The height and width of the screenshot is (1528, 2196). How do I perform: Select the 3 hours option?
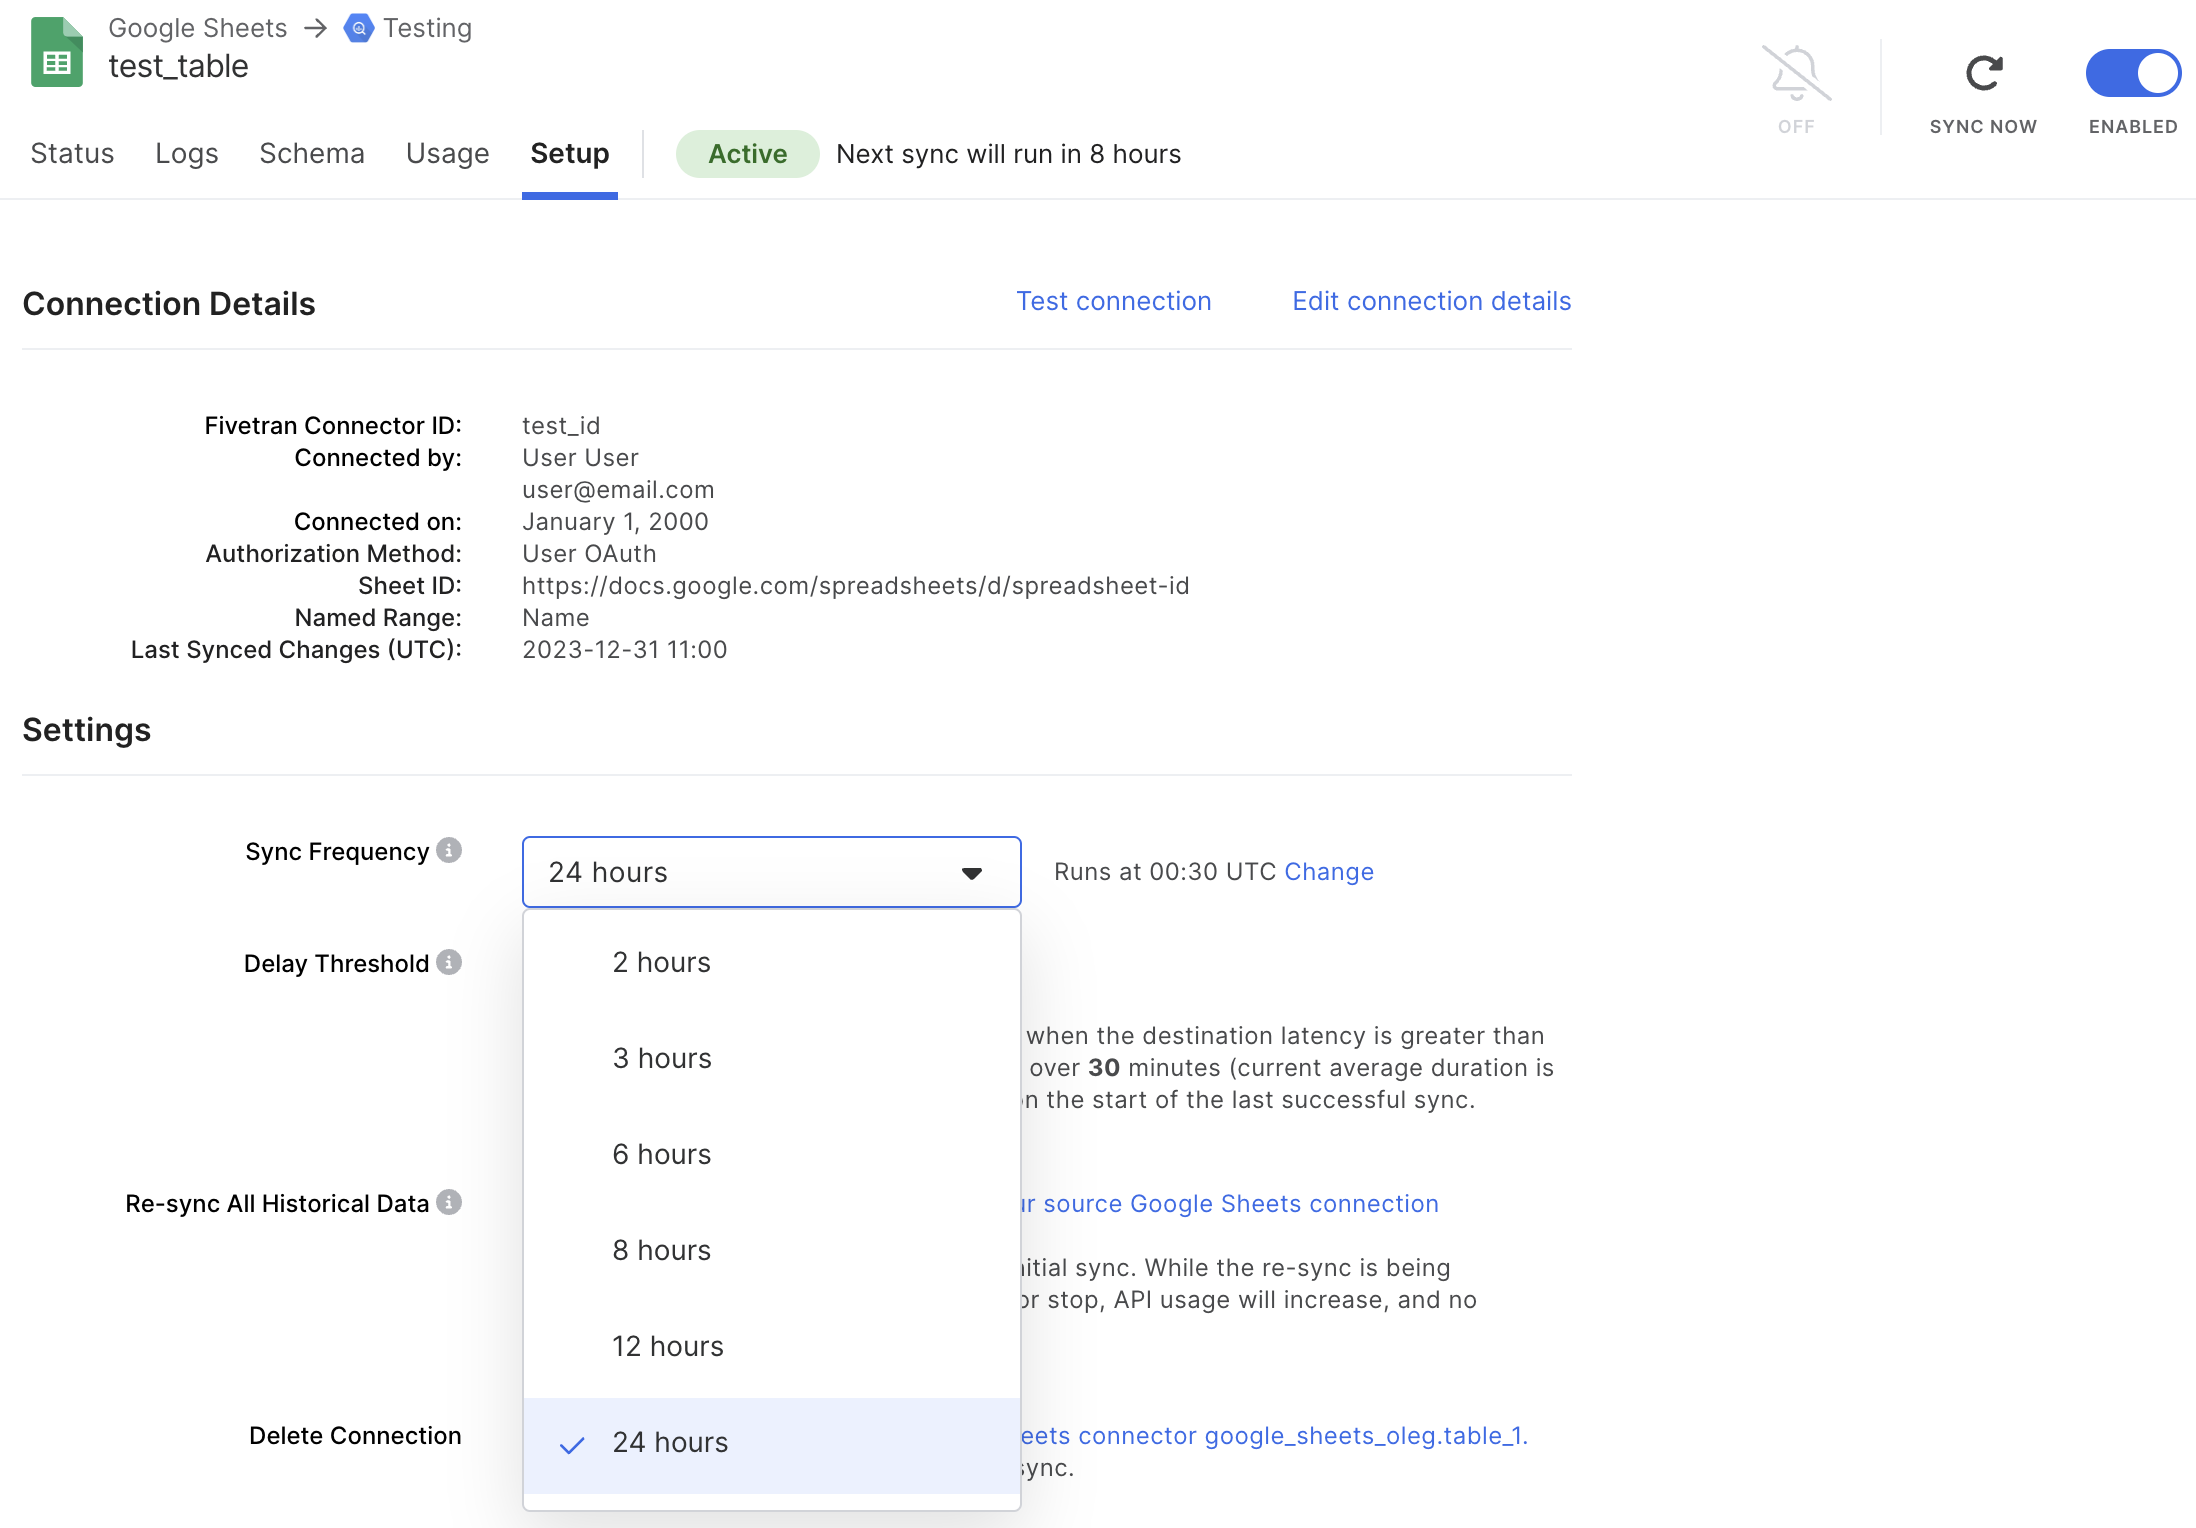point(771,1058)
